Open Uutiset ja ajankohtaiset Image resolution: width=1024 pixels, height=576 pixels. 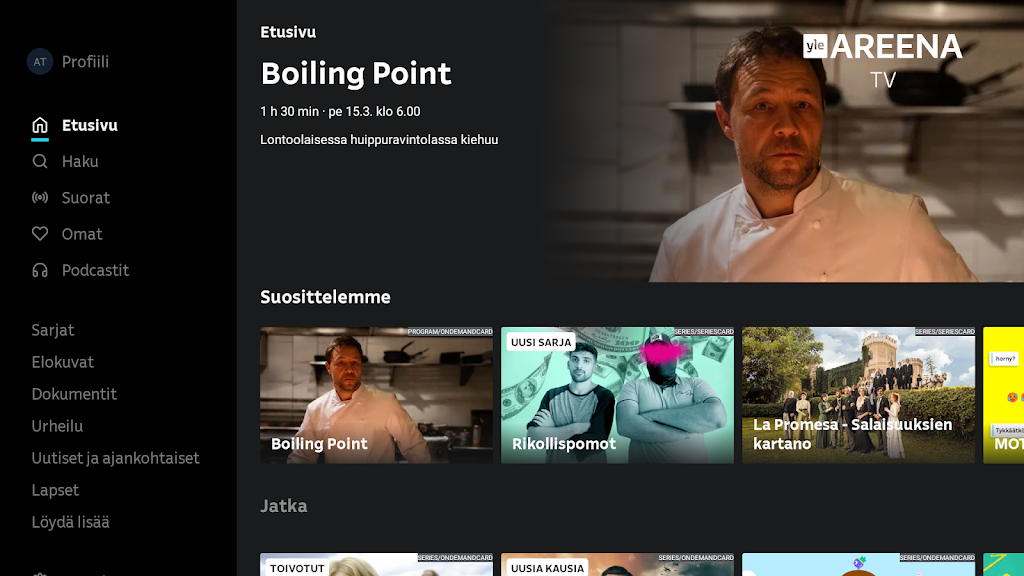115,458
